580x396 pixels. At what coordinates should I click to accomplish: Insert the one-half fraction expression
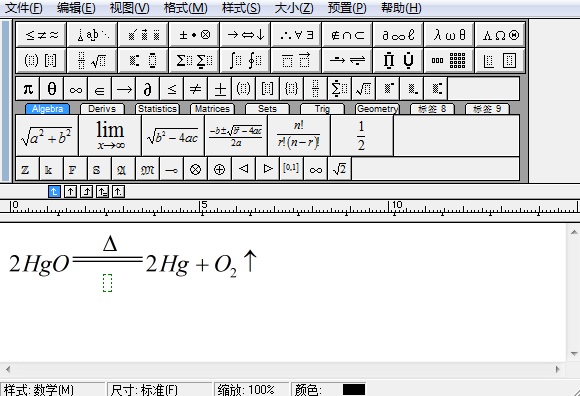pyautogui.click(x=361, y=135)
